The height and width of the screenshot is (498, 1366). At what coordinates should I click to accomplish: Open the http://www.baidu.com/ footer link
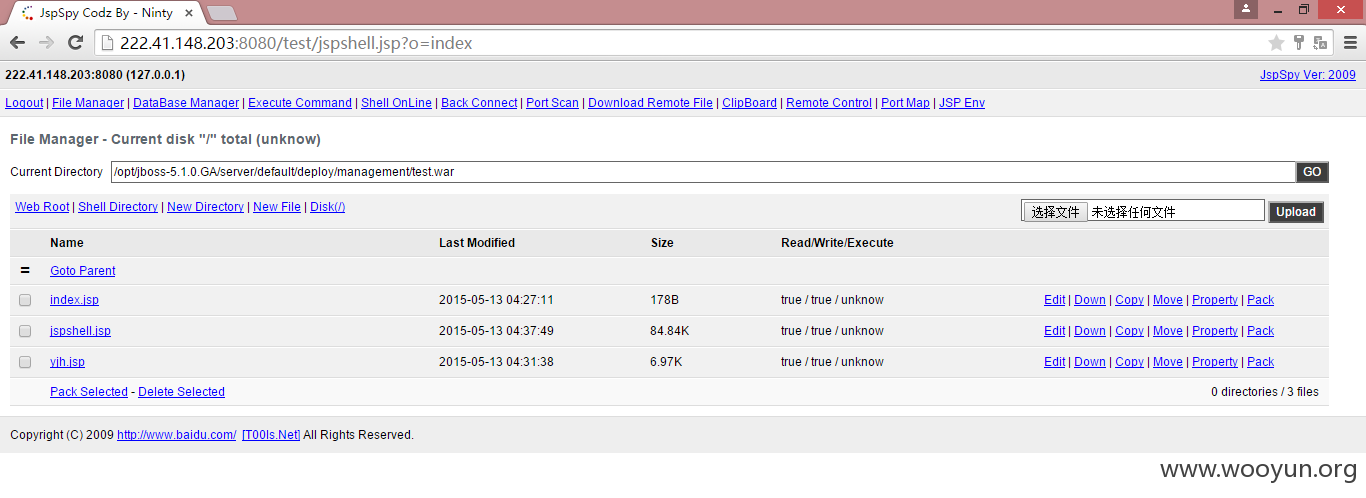click(176, 435)
